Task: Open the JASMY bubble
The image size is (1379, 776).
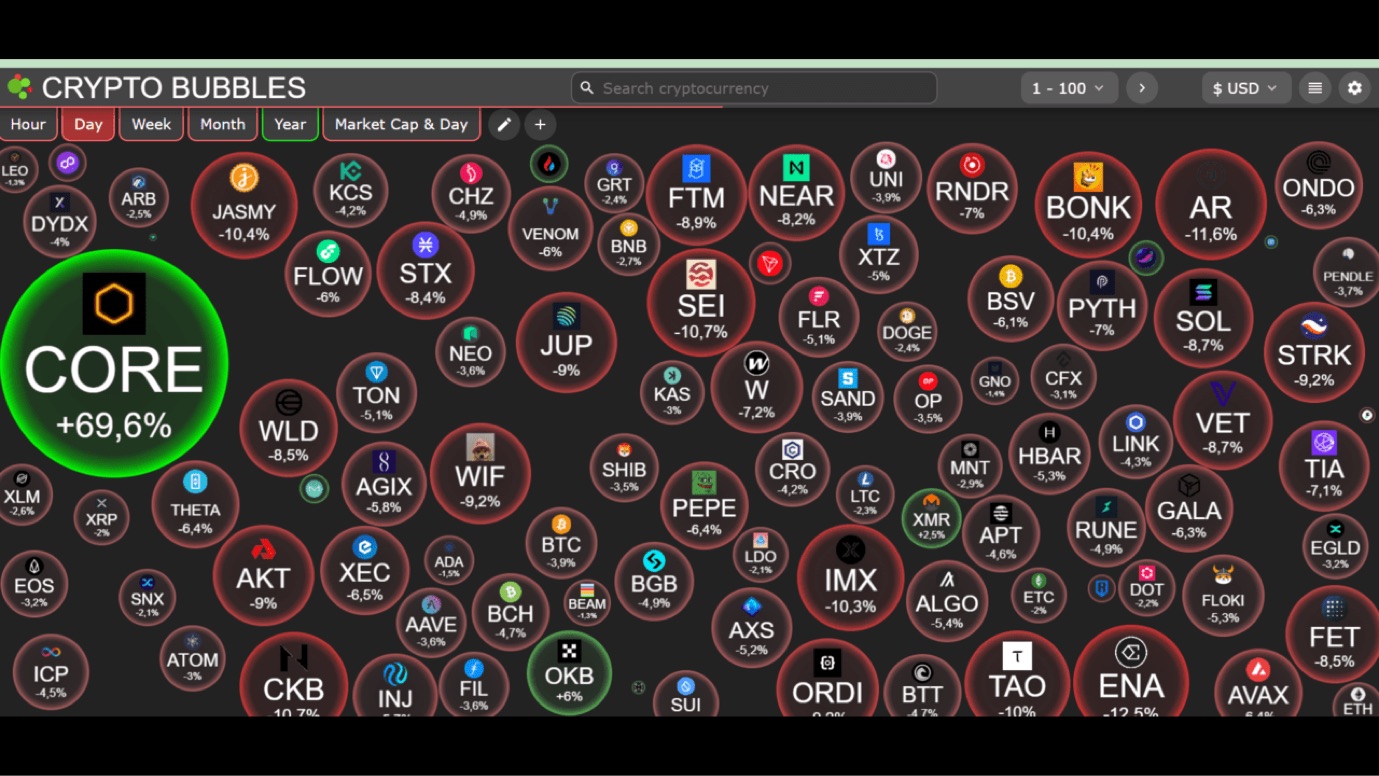Action: (244, 205)
